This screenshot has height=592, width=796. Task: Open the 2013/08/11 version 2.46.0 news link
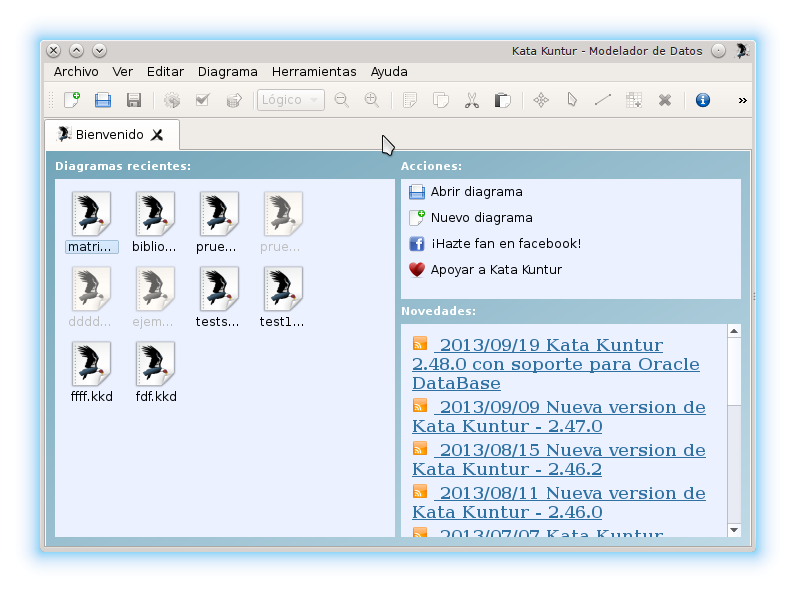(x=558, y=503)
